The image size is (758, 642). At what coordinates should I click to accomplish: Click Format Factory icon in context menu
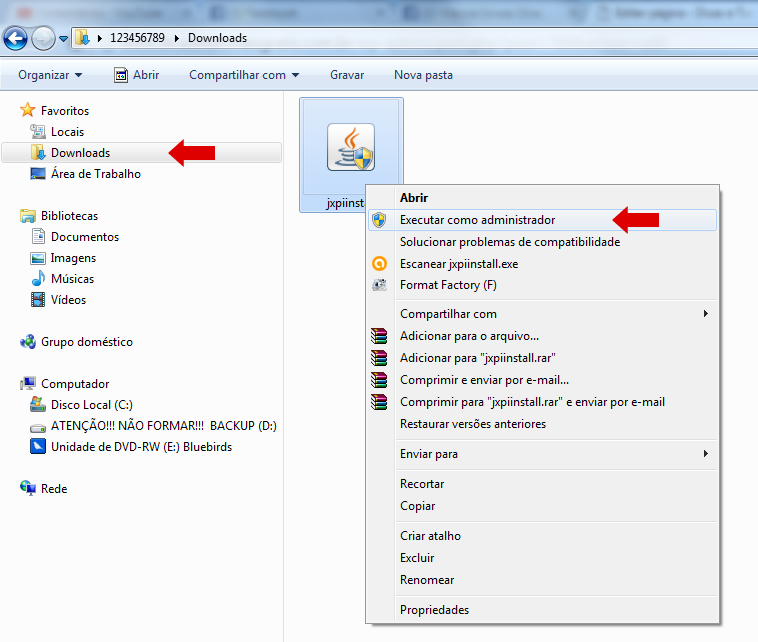coord(379,285)
